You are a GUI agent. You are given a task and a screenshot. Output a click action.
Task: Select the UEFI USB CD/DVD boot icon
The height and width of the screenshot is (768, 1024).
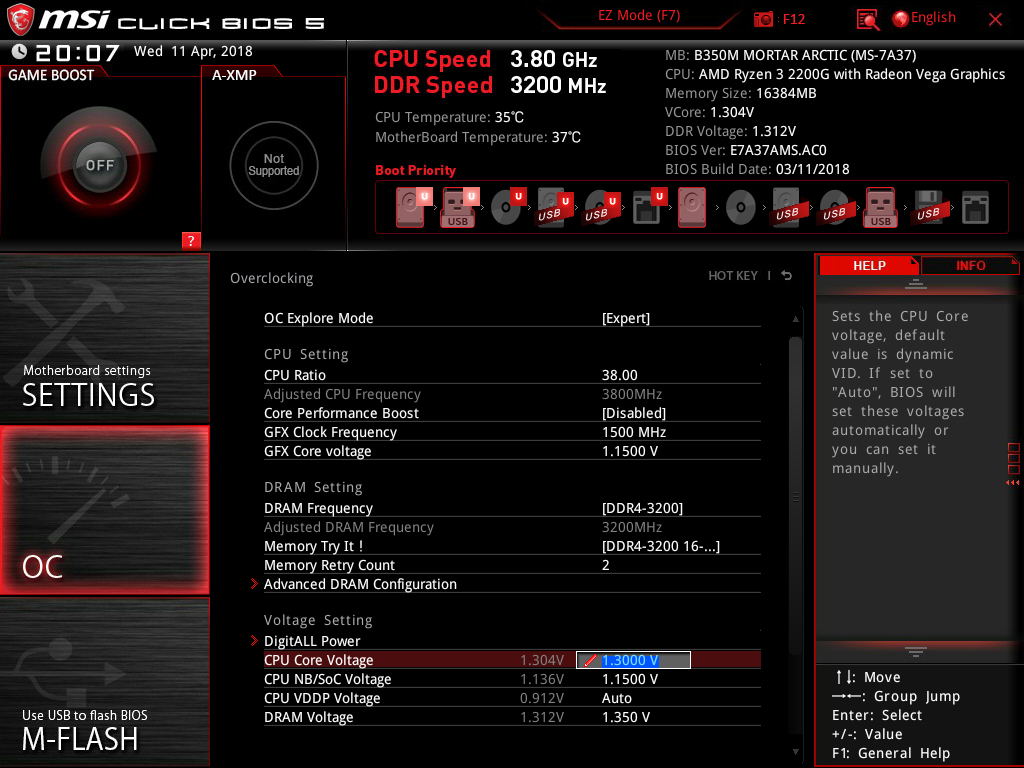(x=601, y=208)
